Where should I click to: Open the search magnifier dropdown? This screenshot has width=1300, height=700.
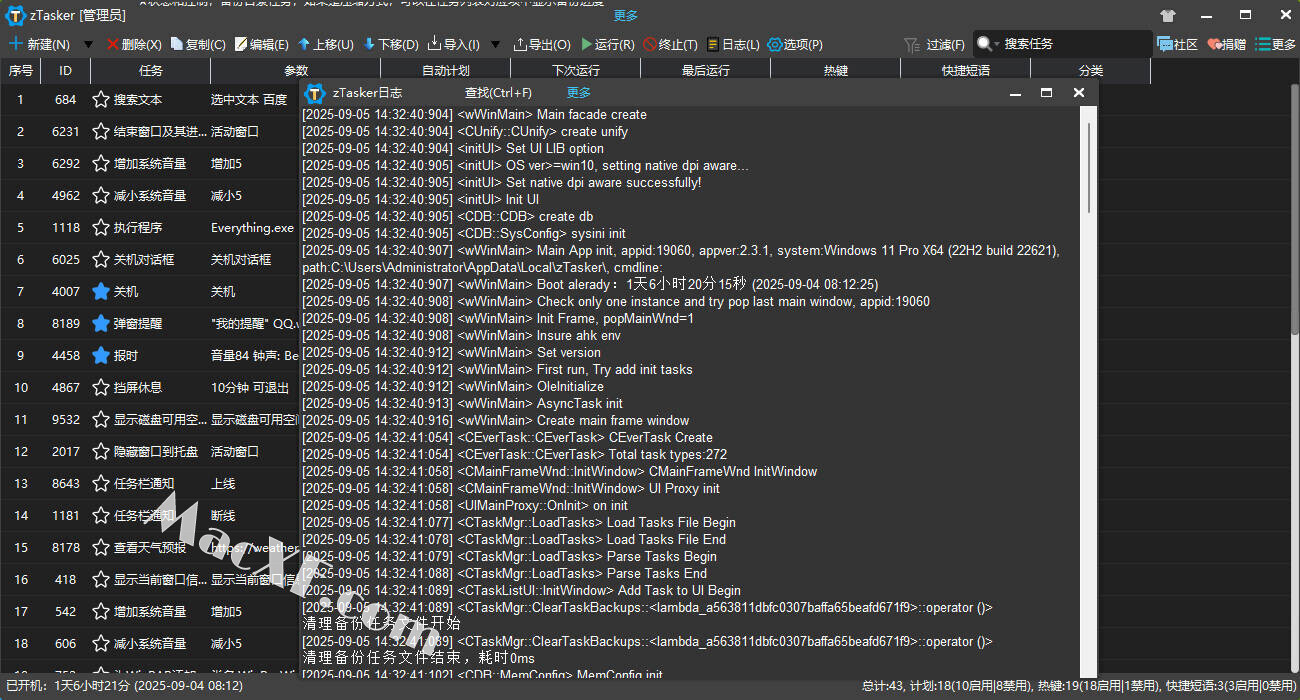click(988, 44)
